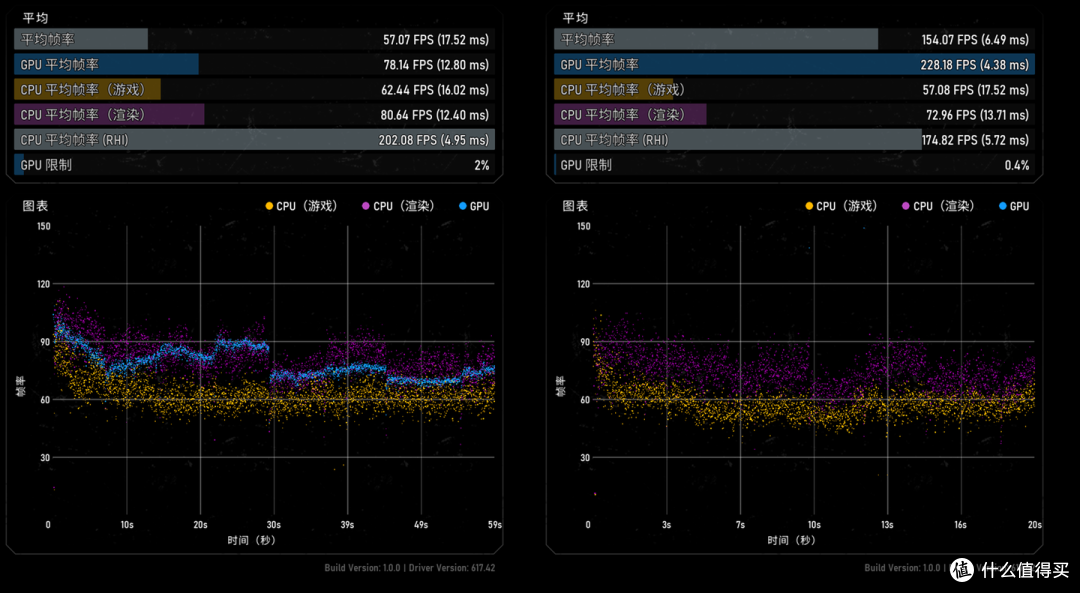Screen dimensions: 1080x593
Task: Click the 图表 heading in right panel
Action: click(x=575, y=206)
